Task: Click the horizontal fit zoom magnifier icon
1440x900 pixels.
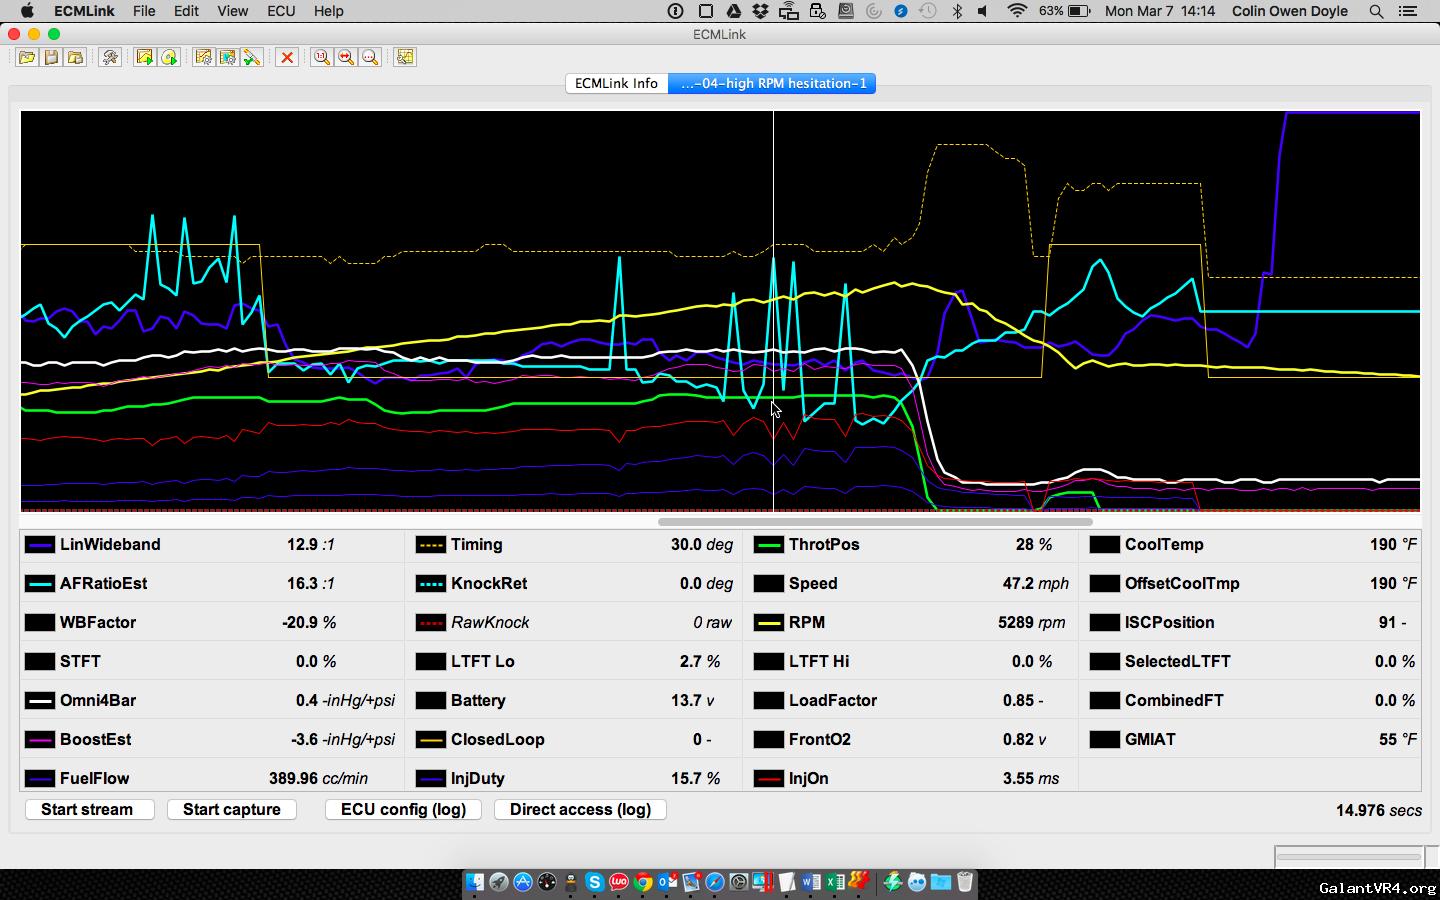Action: tap(346, 57)
